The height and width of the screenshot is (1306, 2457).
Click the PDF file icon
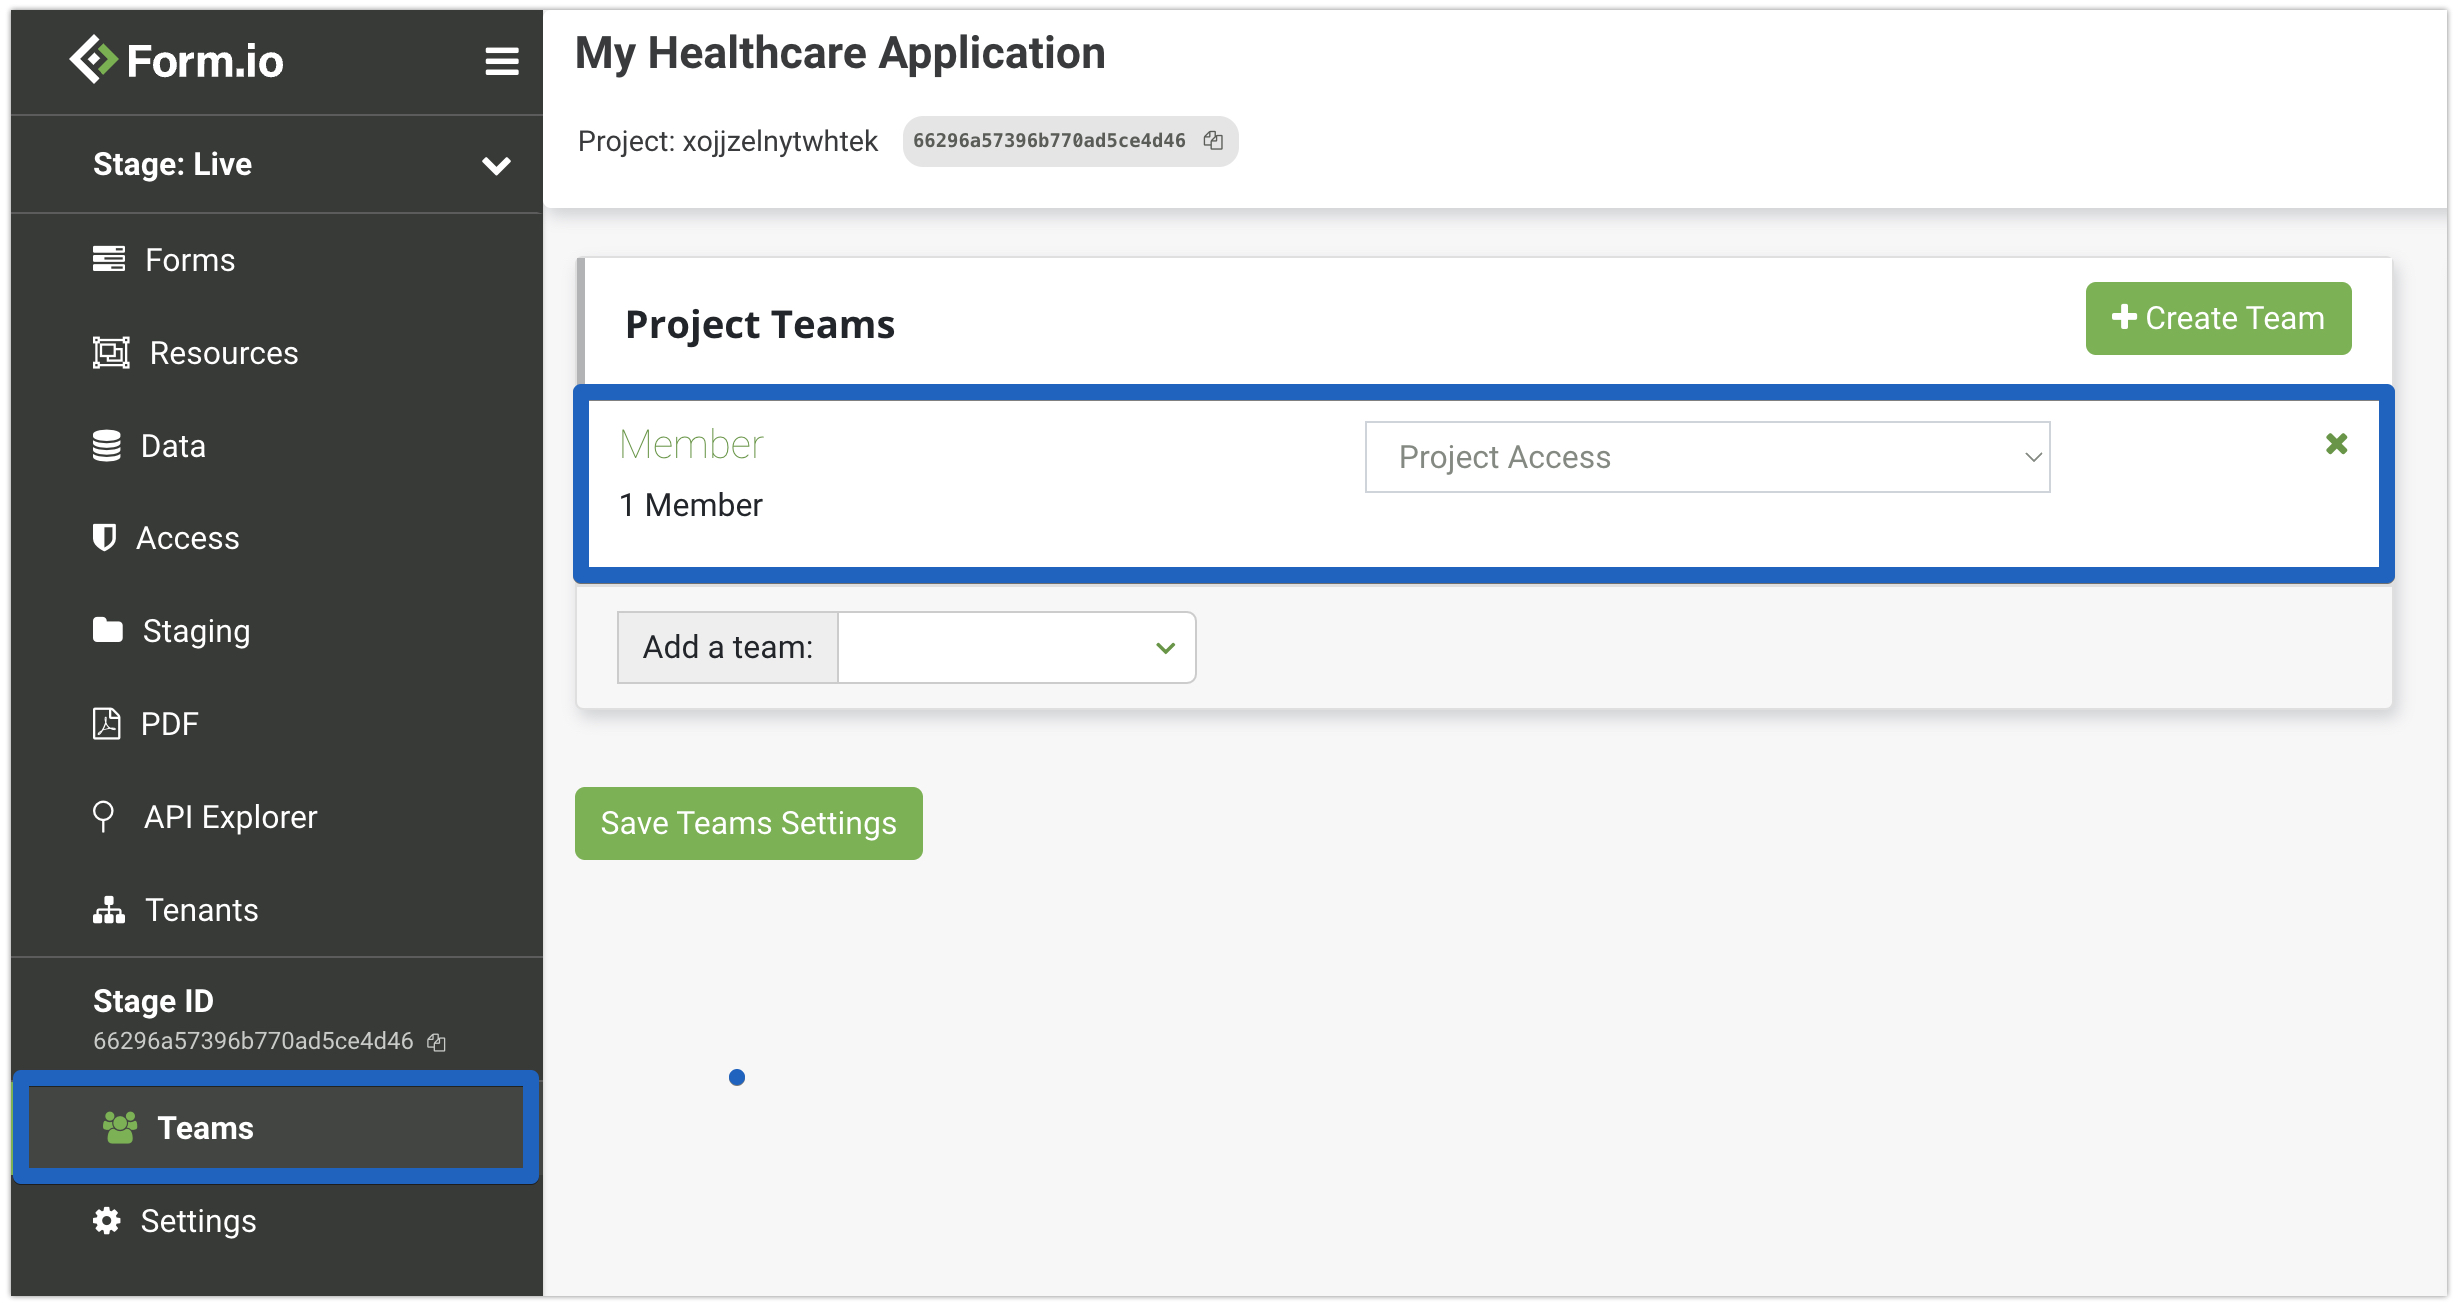[x=106, y=724]
